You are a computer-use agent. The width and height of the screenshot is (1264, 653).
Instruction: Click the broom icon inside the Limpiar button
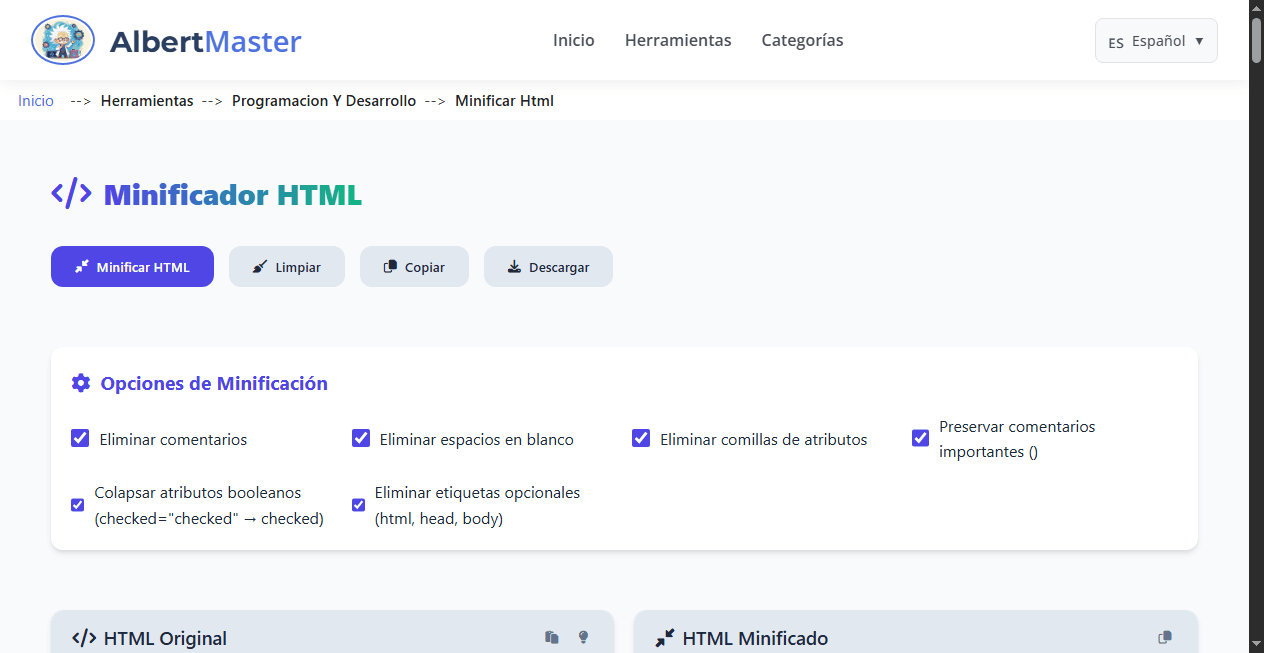[x=258, y=266]
